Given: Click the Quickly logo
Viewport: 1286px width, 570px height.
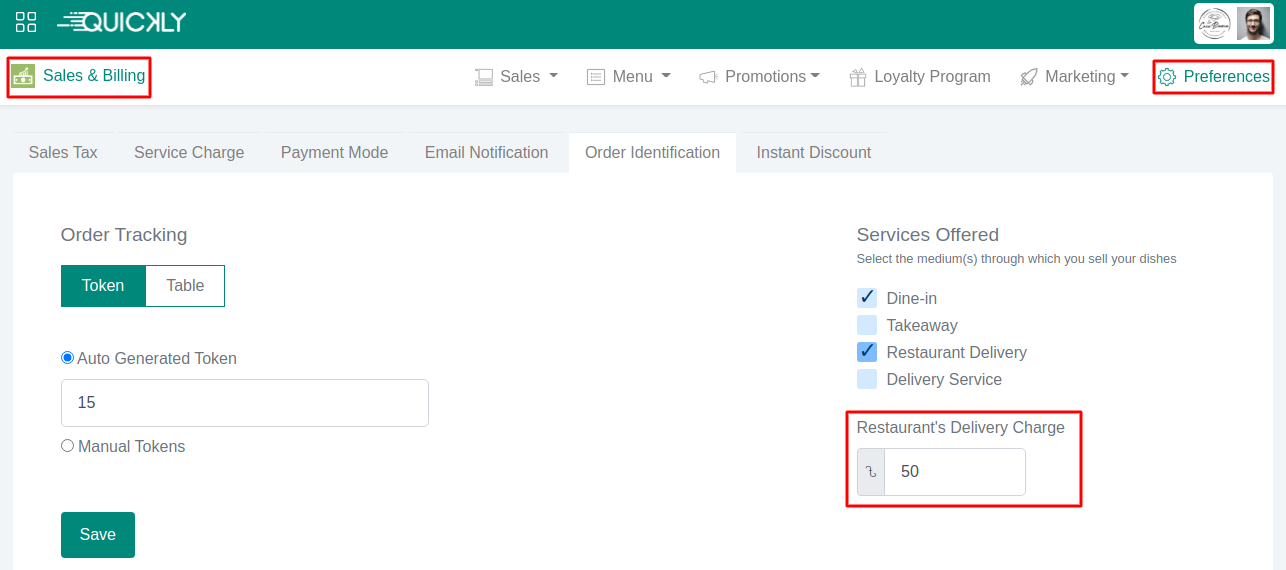Looking at the screenshot, I should (x=122, y=22).
